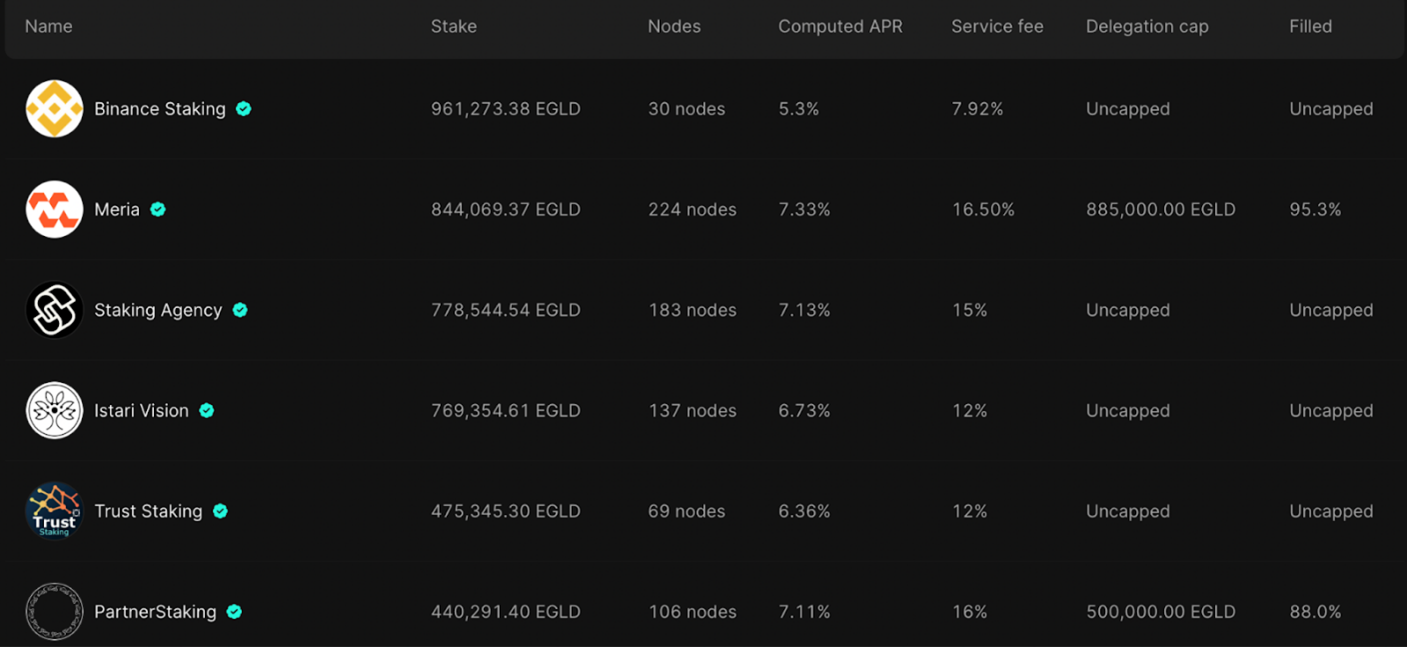Click the PartnerStaking circular logo

pyautogui.click(x=54, y=612)
